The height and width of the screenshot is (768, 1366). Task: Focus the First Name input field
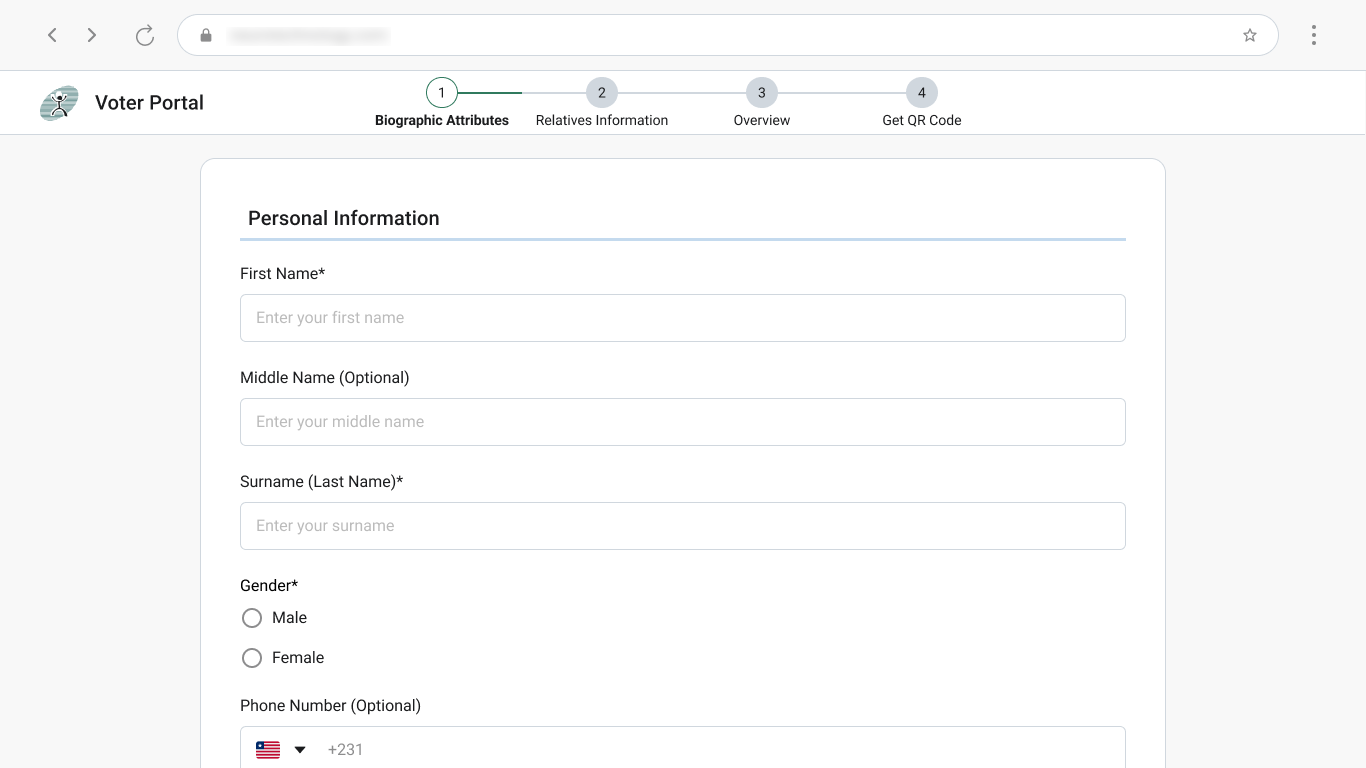(x=682, y=318)
